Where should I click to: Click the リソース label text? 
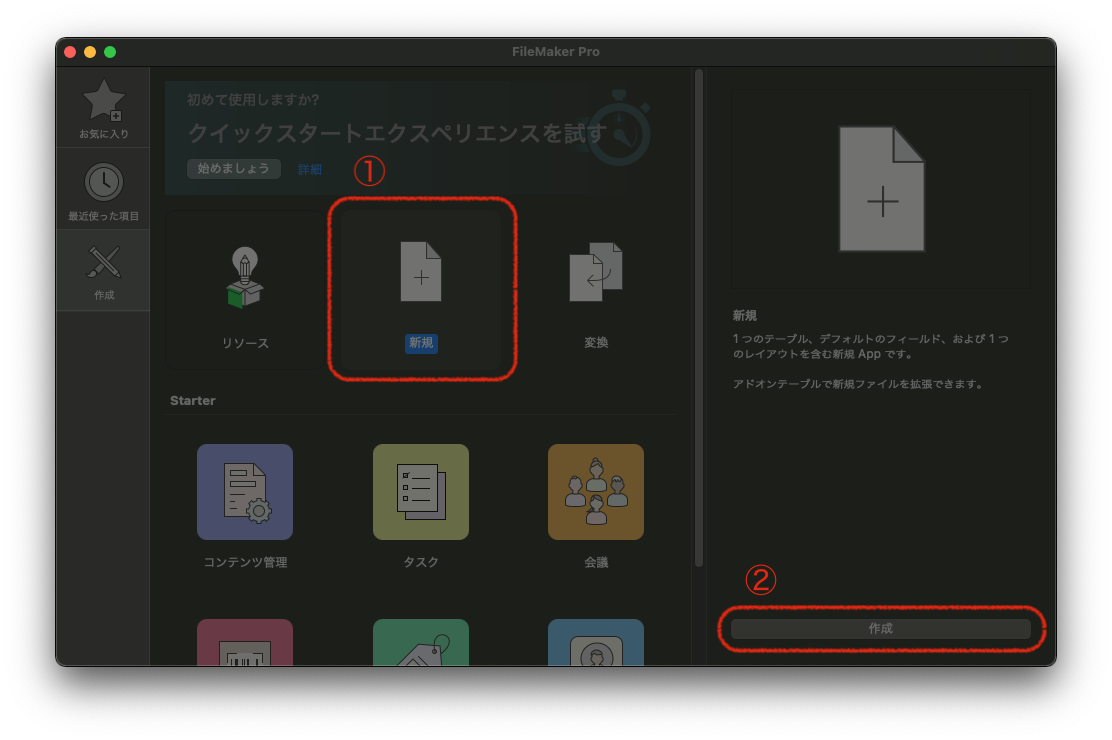click(245, 343)
